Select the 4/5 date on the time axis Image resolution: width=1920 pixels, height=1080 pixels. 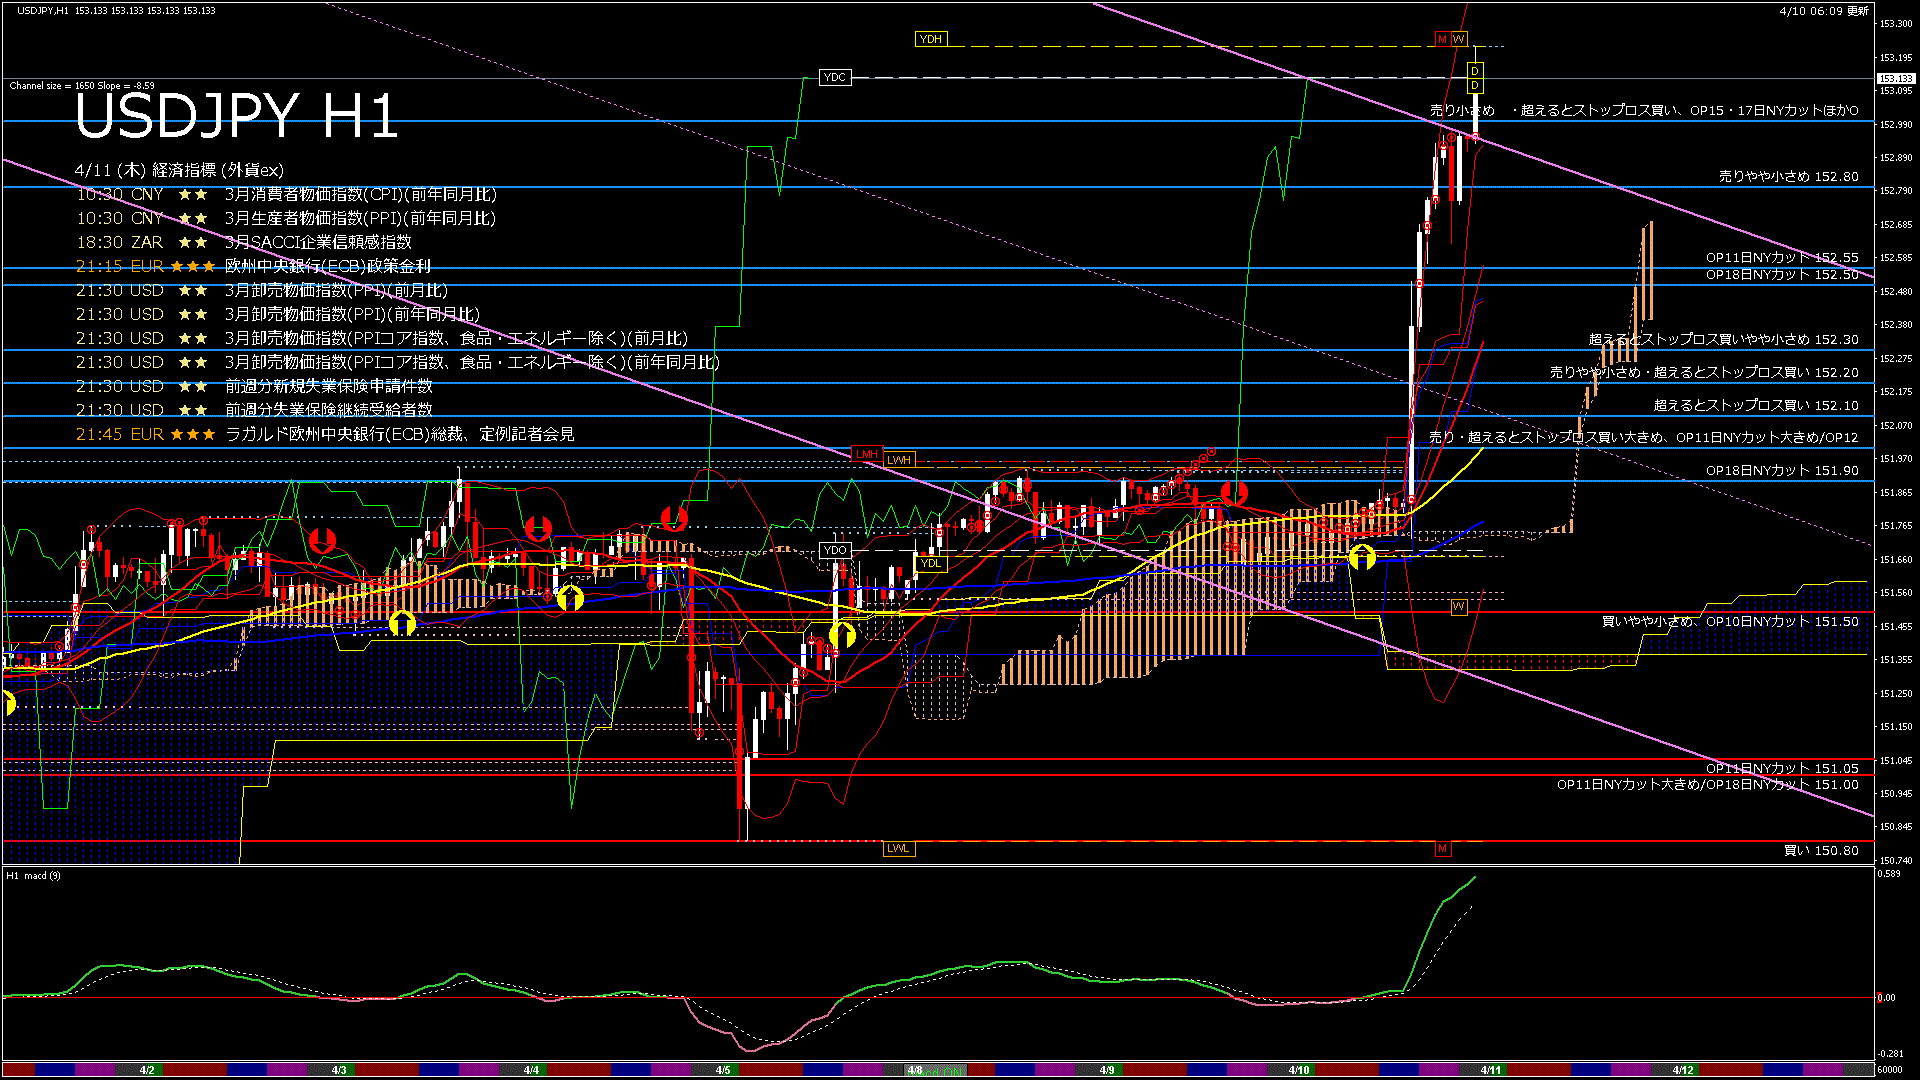[722, 1070]
